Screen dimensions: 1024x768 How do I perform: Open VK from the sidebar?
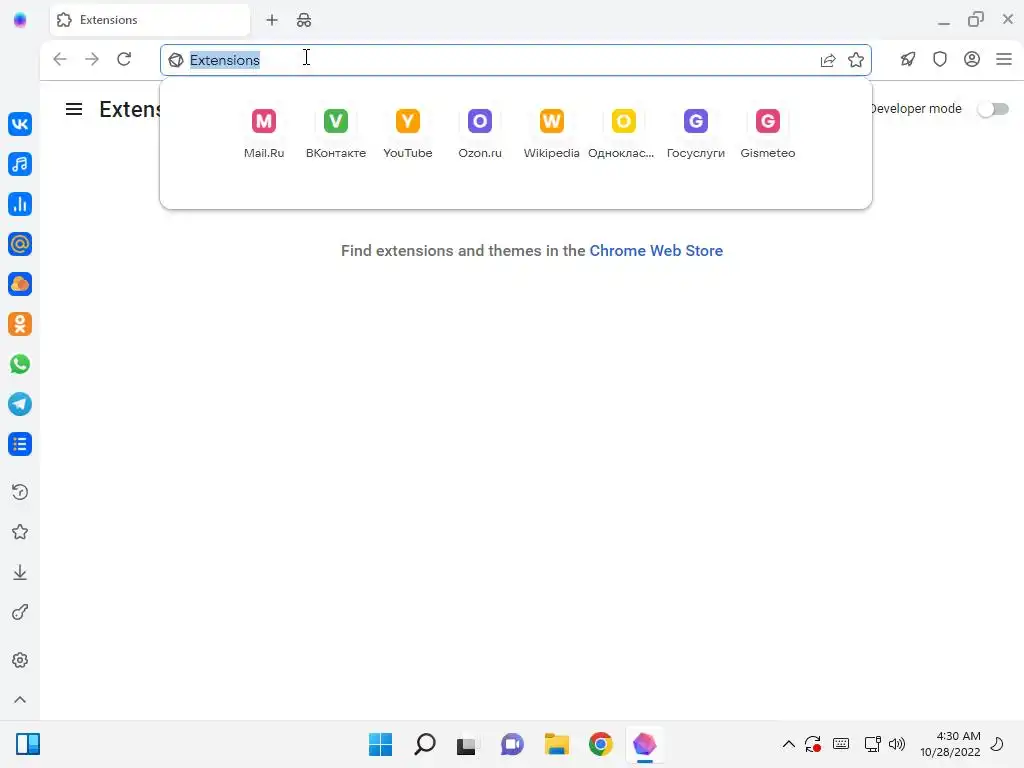[x=20, y=124]
